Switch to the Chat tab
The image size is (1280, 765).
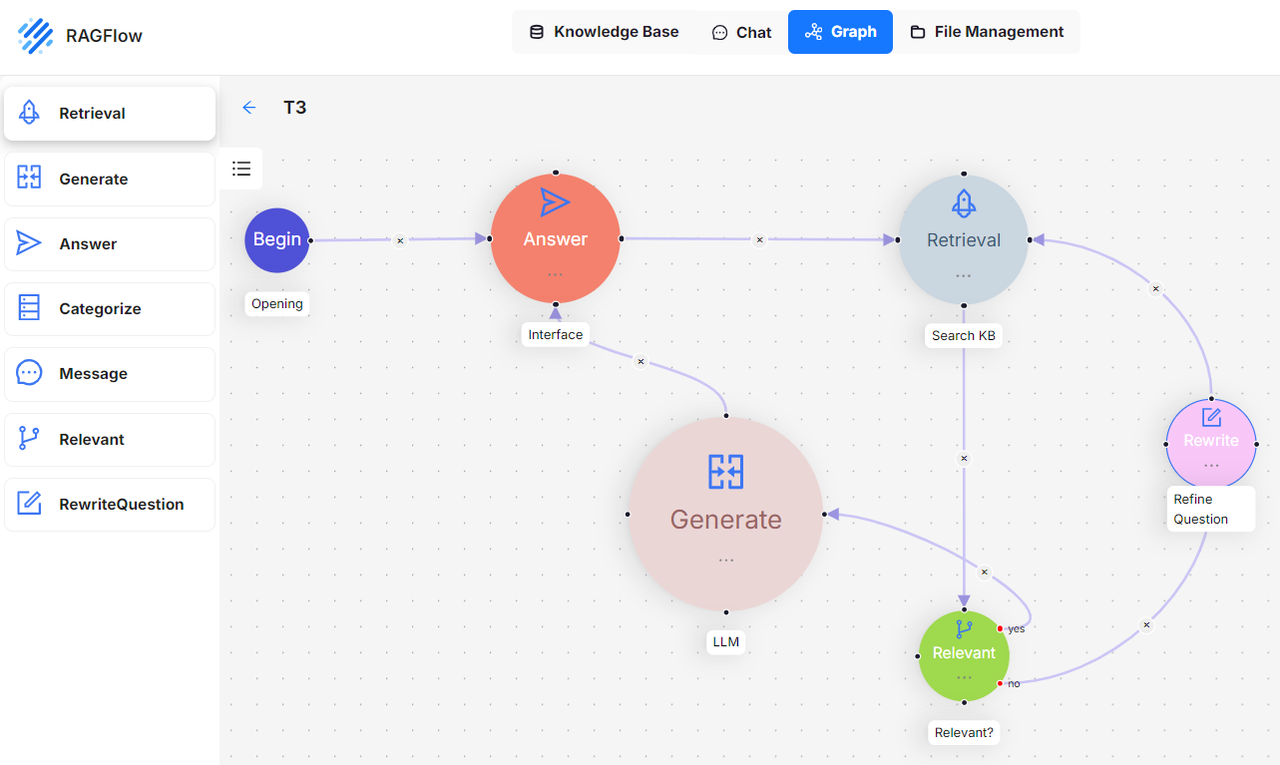click(x=741, y=32)
